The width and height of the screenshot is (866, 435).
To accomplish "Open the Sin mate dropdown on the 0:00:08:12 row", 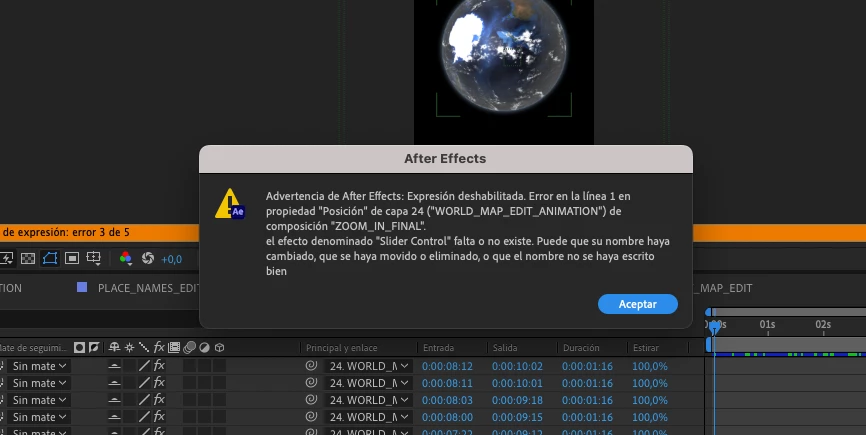I will tap(40, 366).
